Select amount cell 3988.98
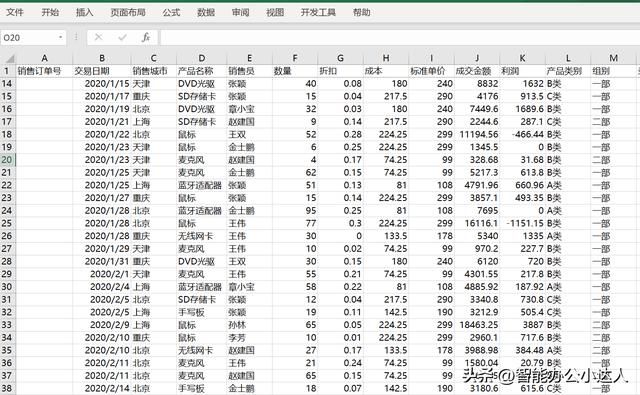Screen dimensions: 640x395 coord(477,350)
